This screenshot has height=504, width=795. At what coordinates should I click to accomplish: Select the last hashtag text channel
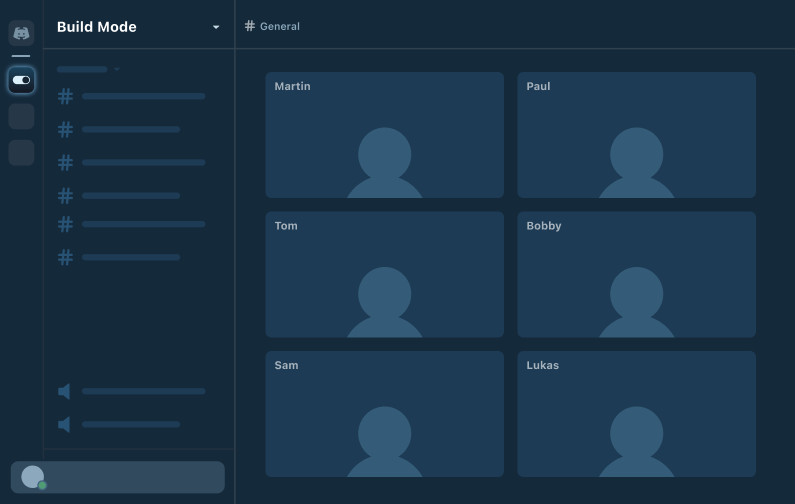pyautogui.click(x=119, y=258)
